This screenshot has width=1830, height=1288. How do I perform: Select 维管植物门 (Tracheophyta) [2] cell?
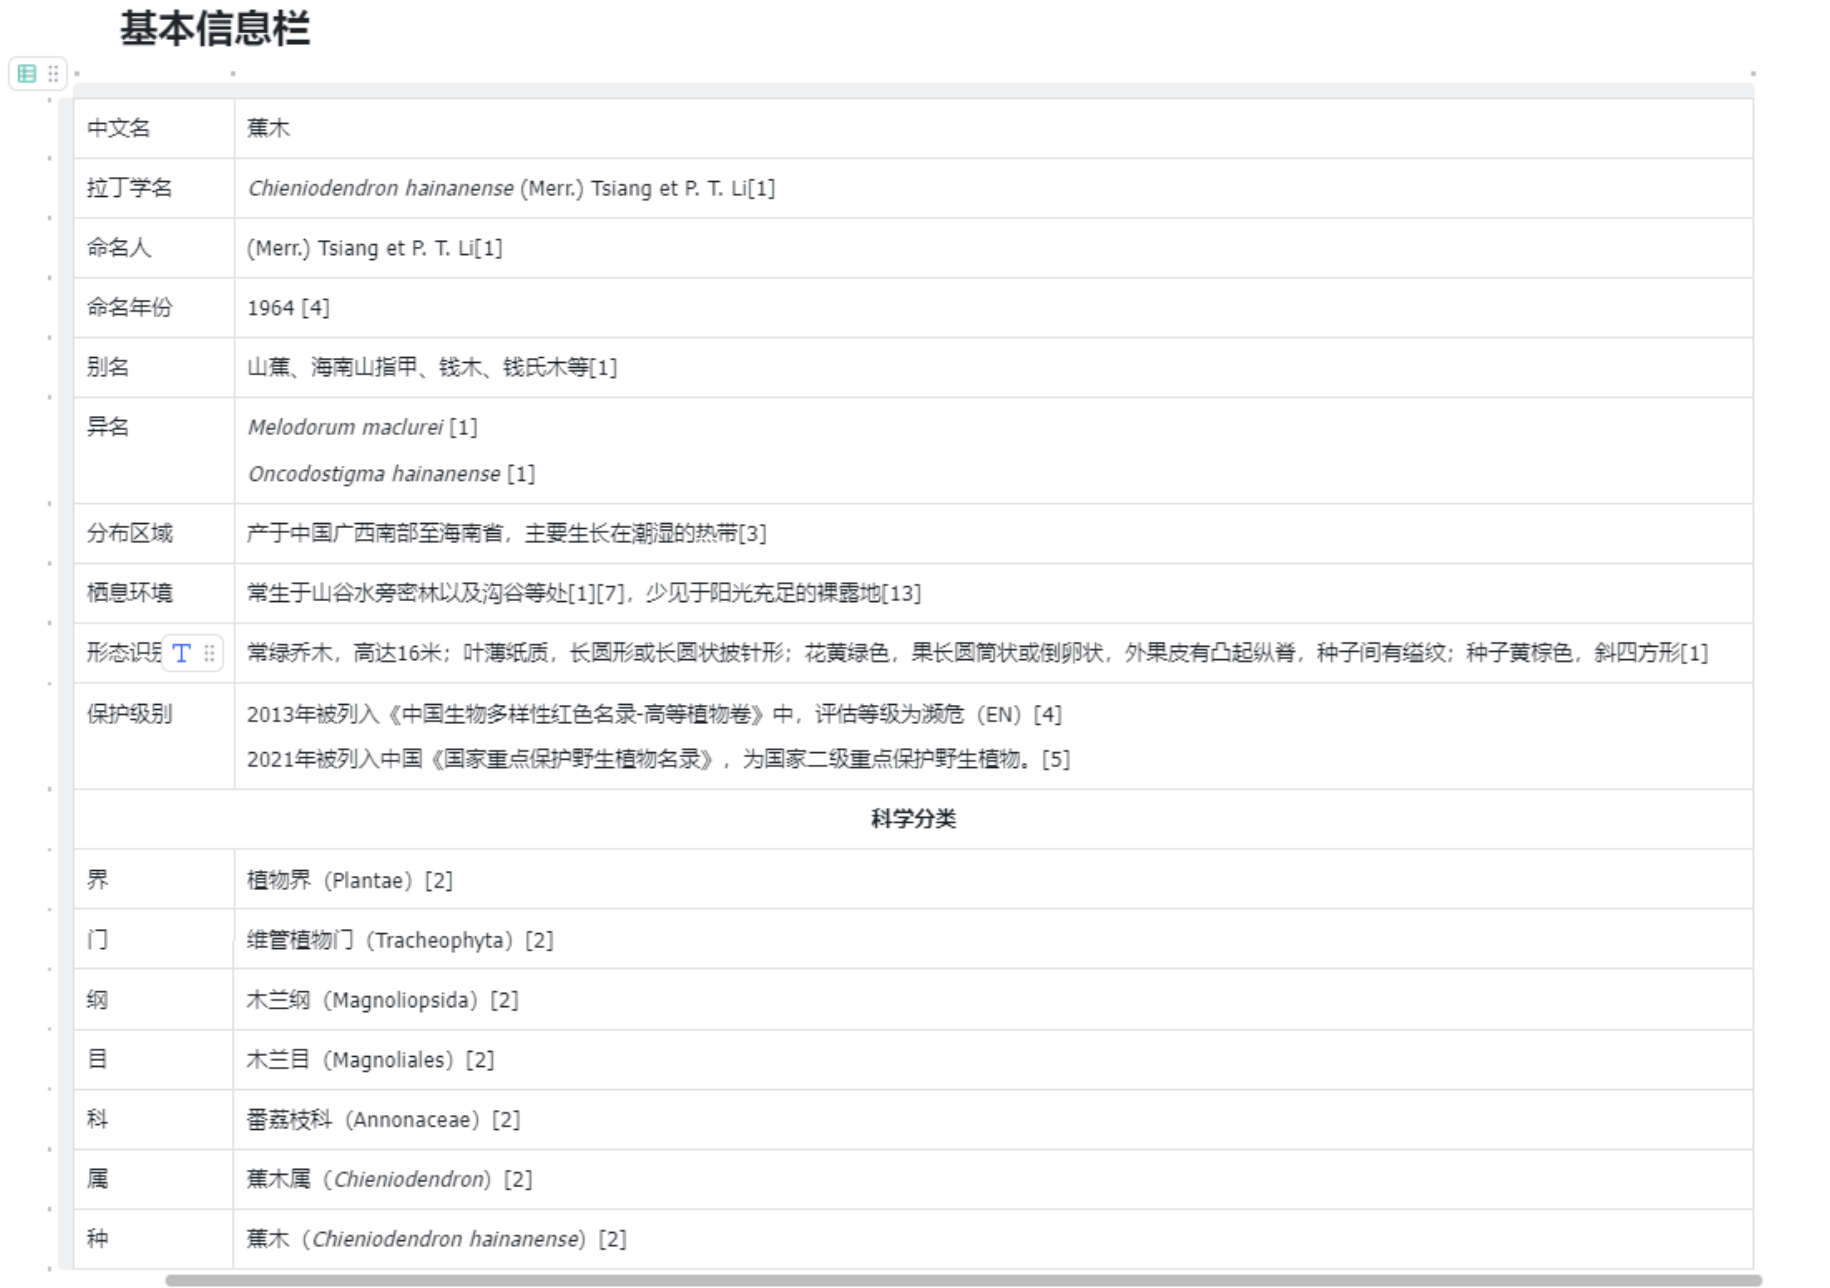click(x=993, y=939)
